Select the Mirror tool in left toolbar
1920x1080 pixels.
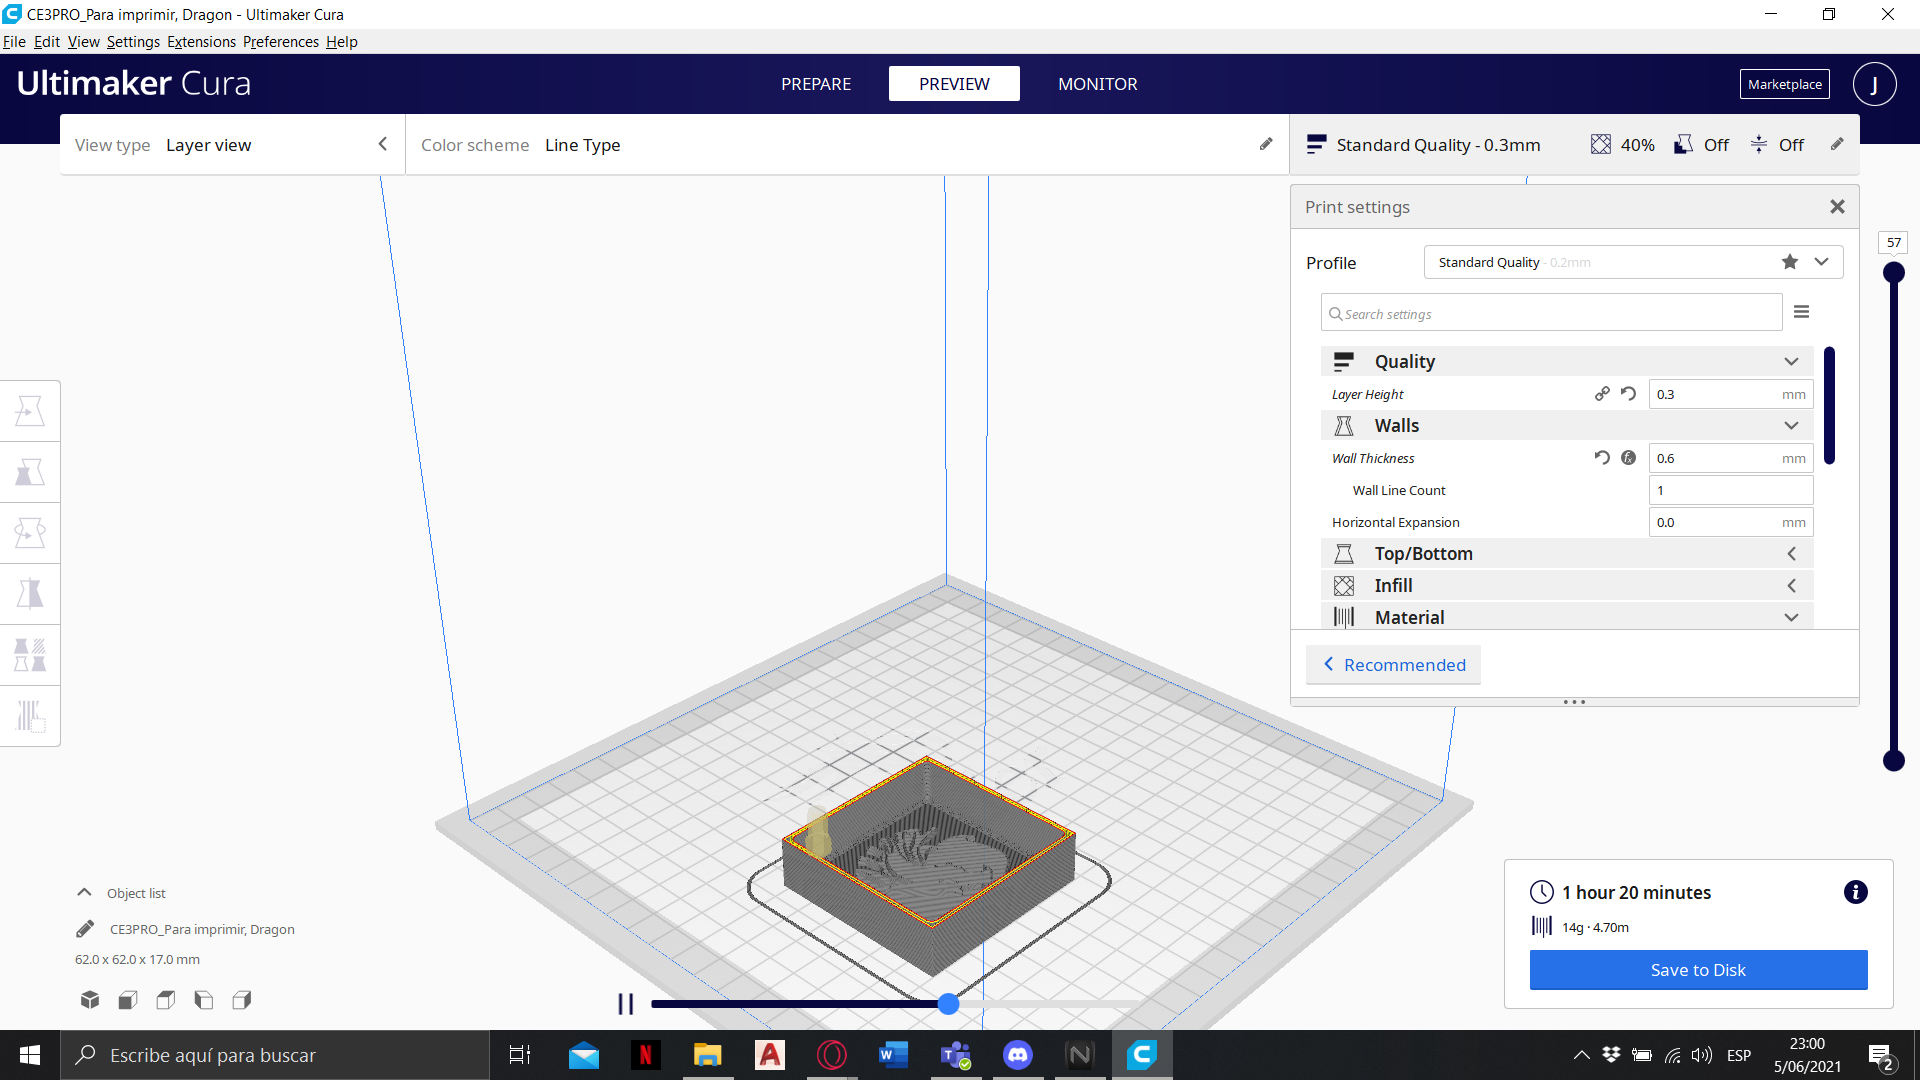pos(30,594)
